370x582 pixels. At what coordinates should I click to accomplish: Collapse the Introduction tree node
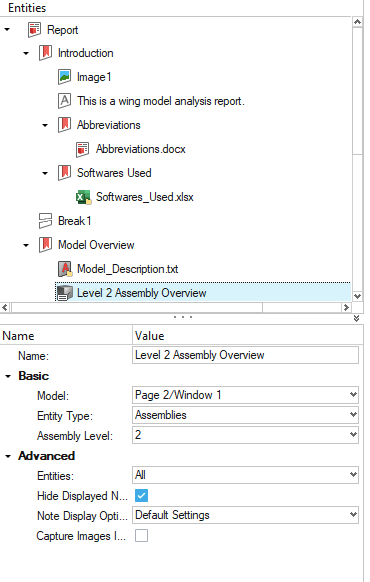coord(26,53)
